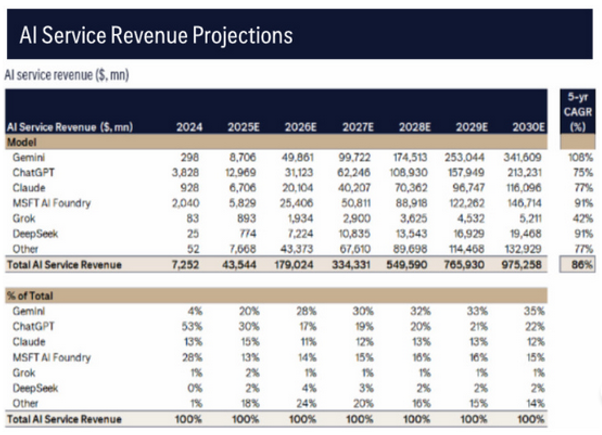Image resolution: width=602 pixels, height=435 pixels.
Task: Click the AI service revenue ($, mn) subtitle
Action: click(x=66, y=75)
